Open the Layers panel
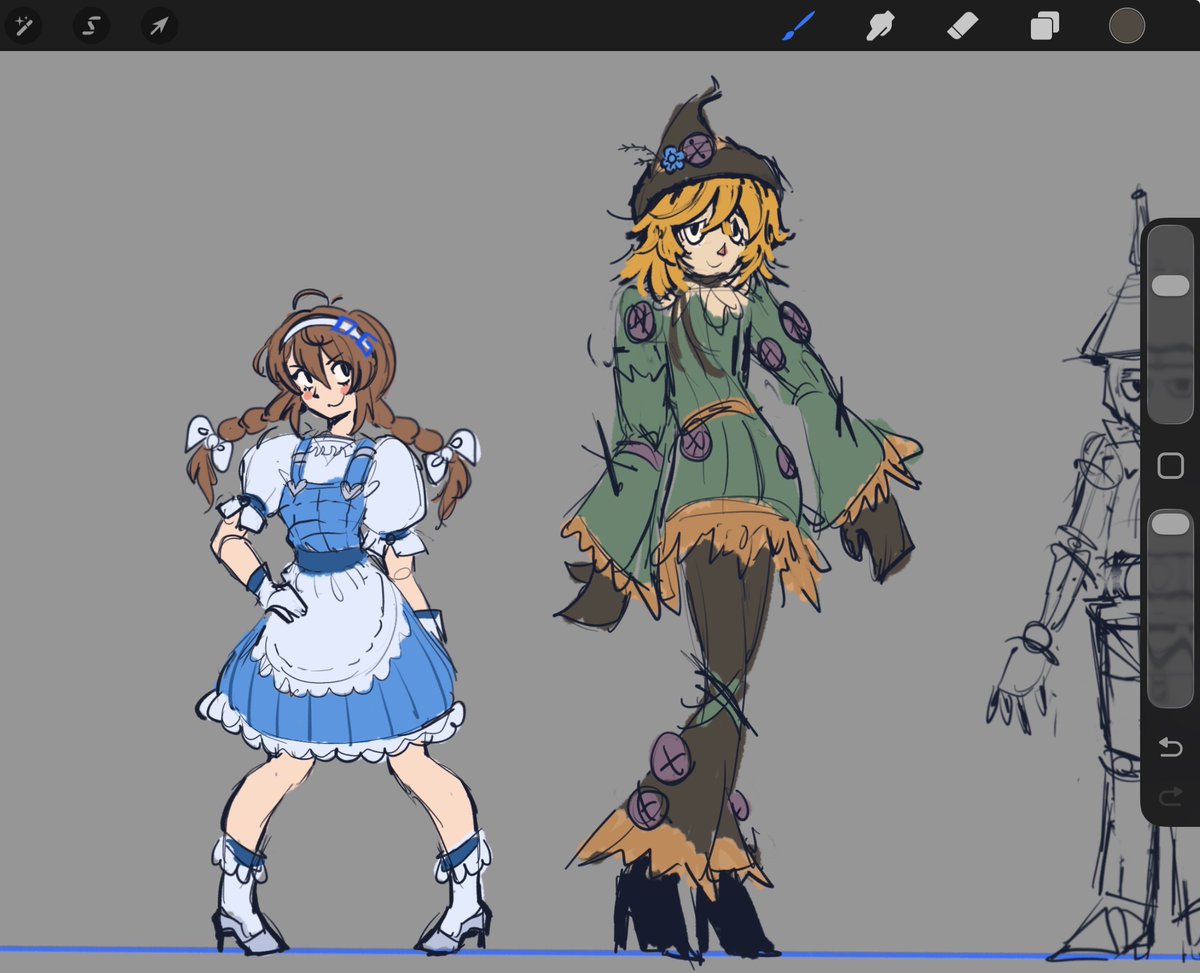 [x=1044, y=25]
